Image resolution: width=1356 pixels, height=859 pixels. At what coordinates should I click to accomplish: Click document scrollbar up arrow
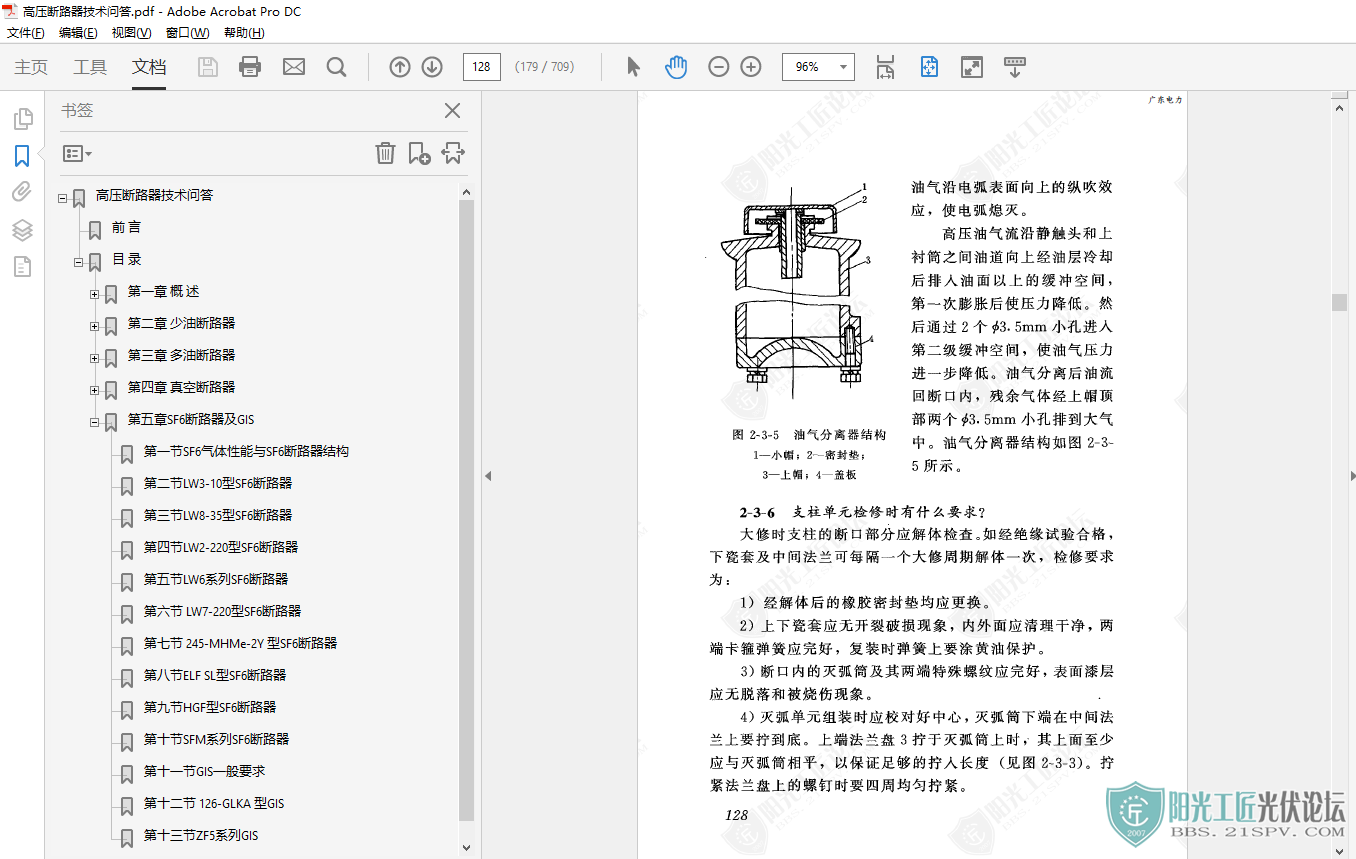(x=1339, y=107)
